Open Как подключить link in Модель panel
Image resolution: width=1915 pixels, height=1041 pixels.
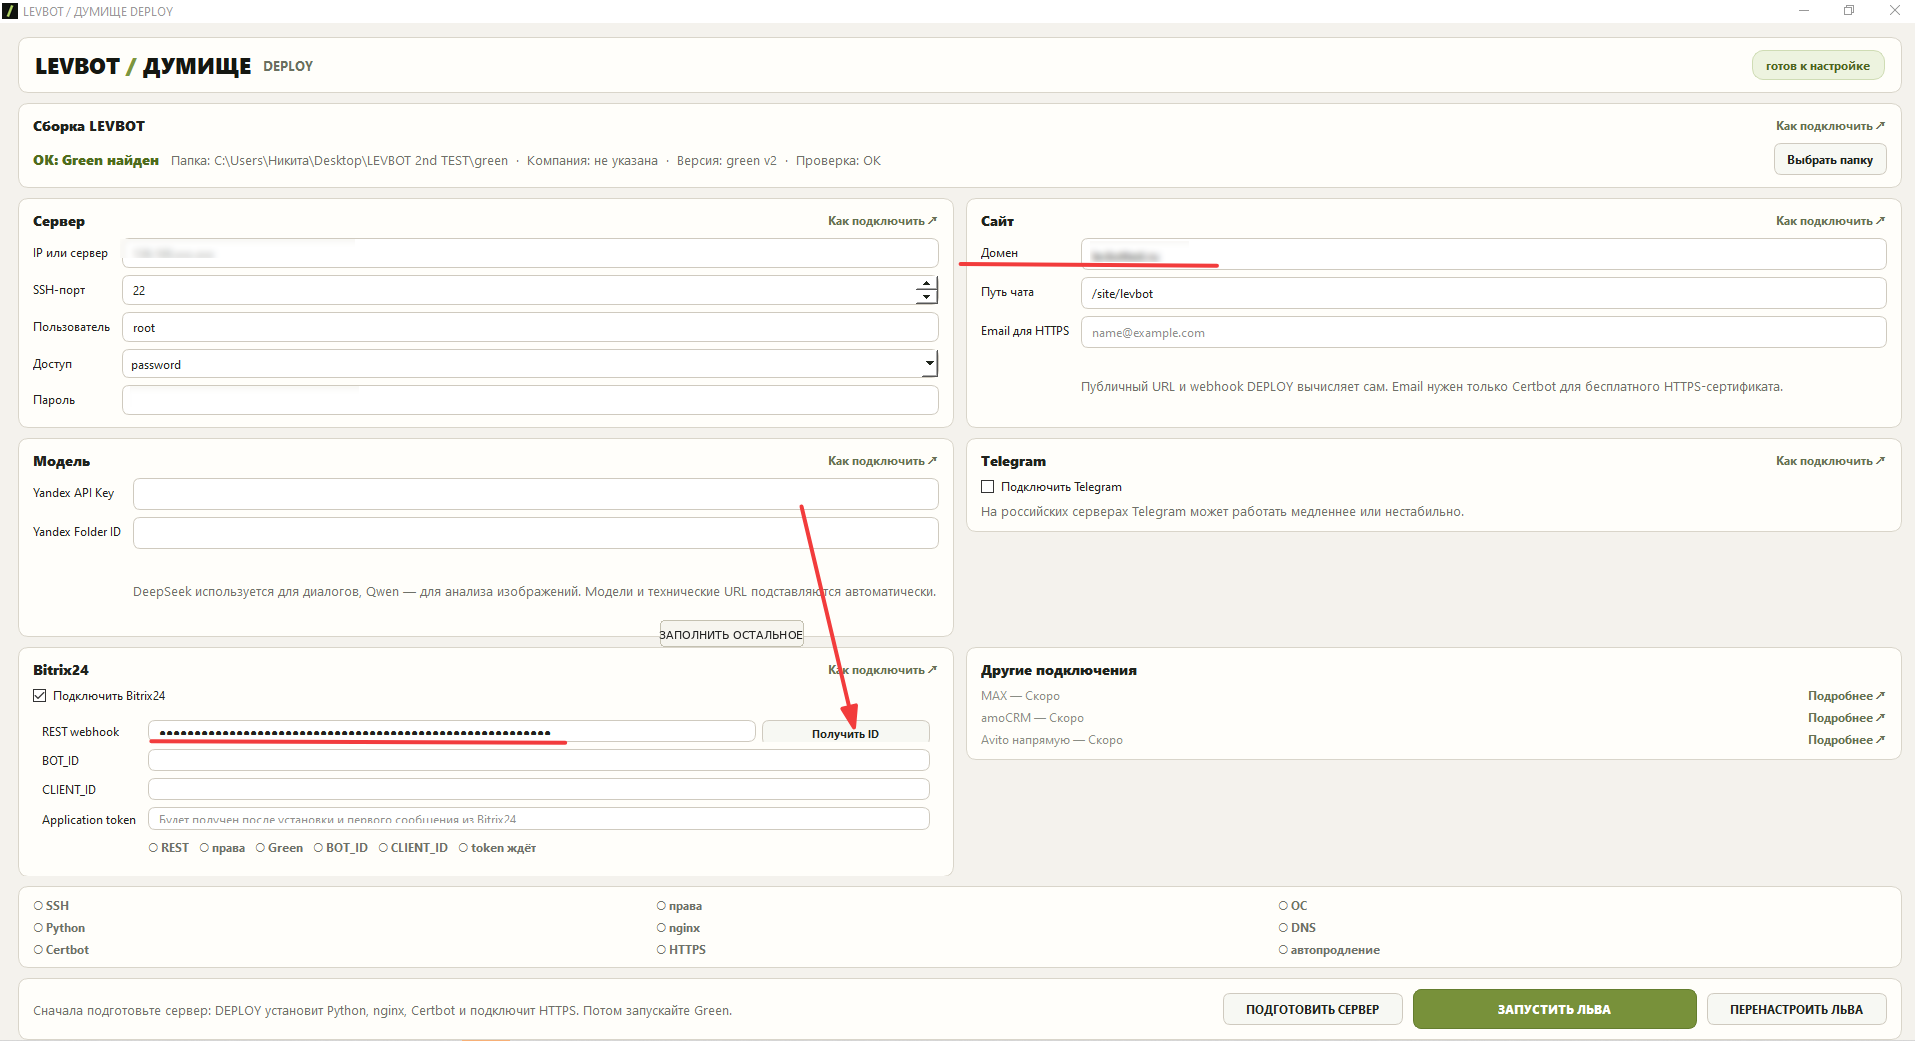point(882,461)
